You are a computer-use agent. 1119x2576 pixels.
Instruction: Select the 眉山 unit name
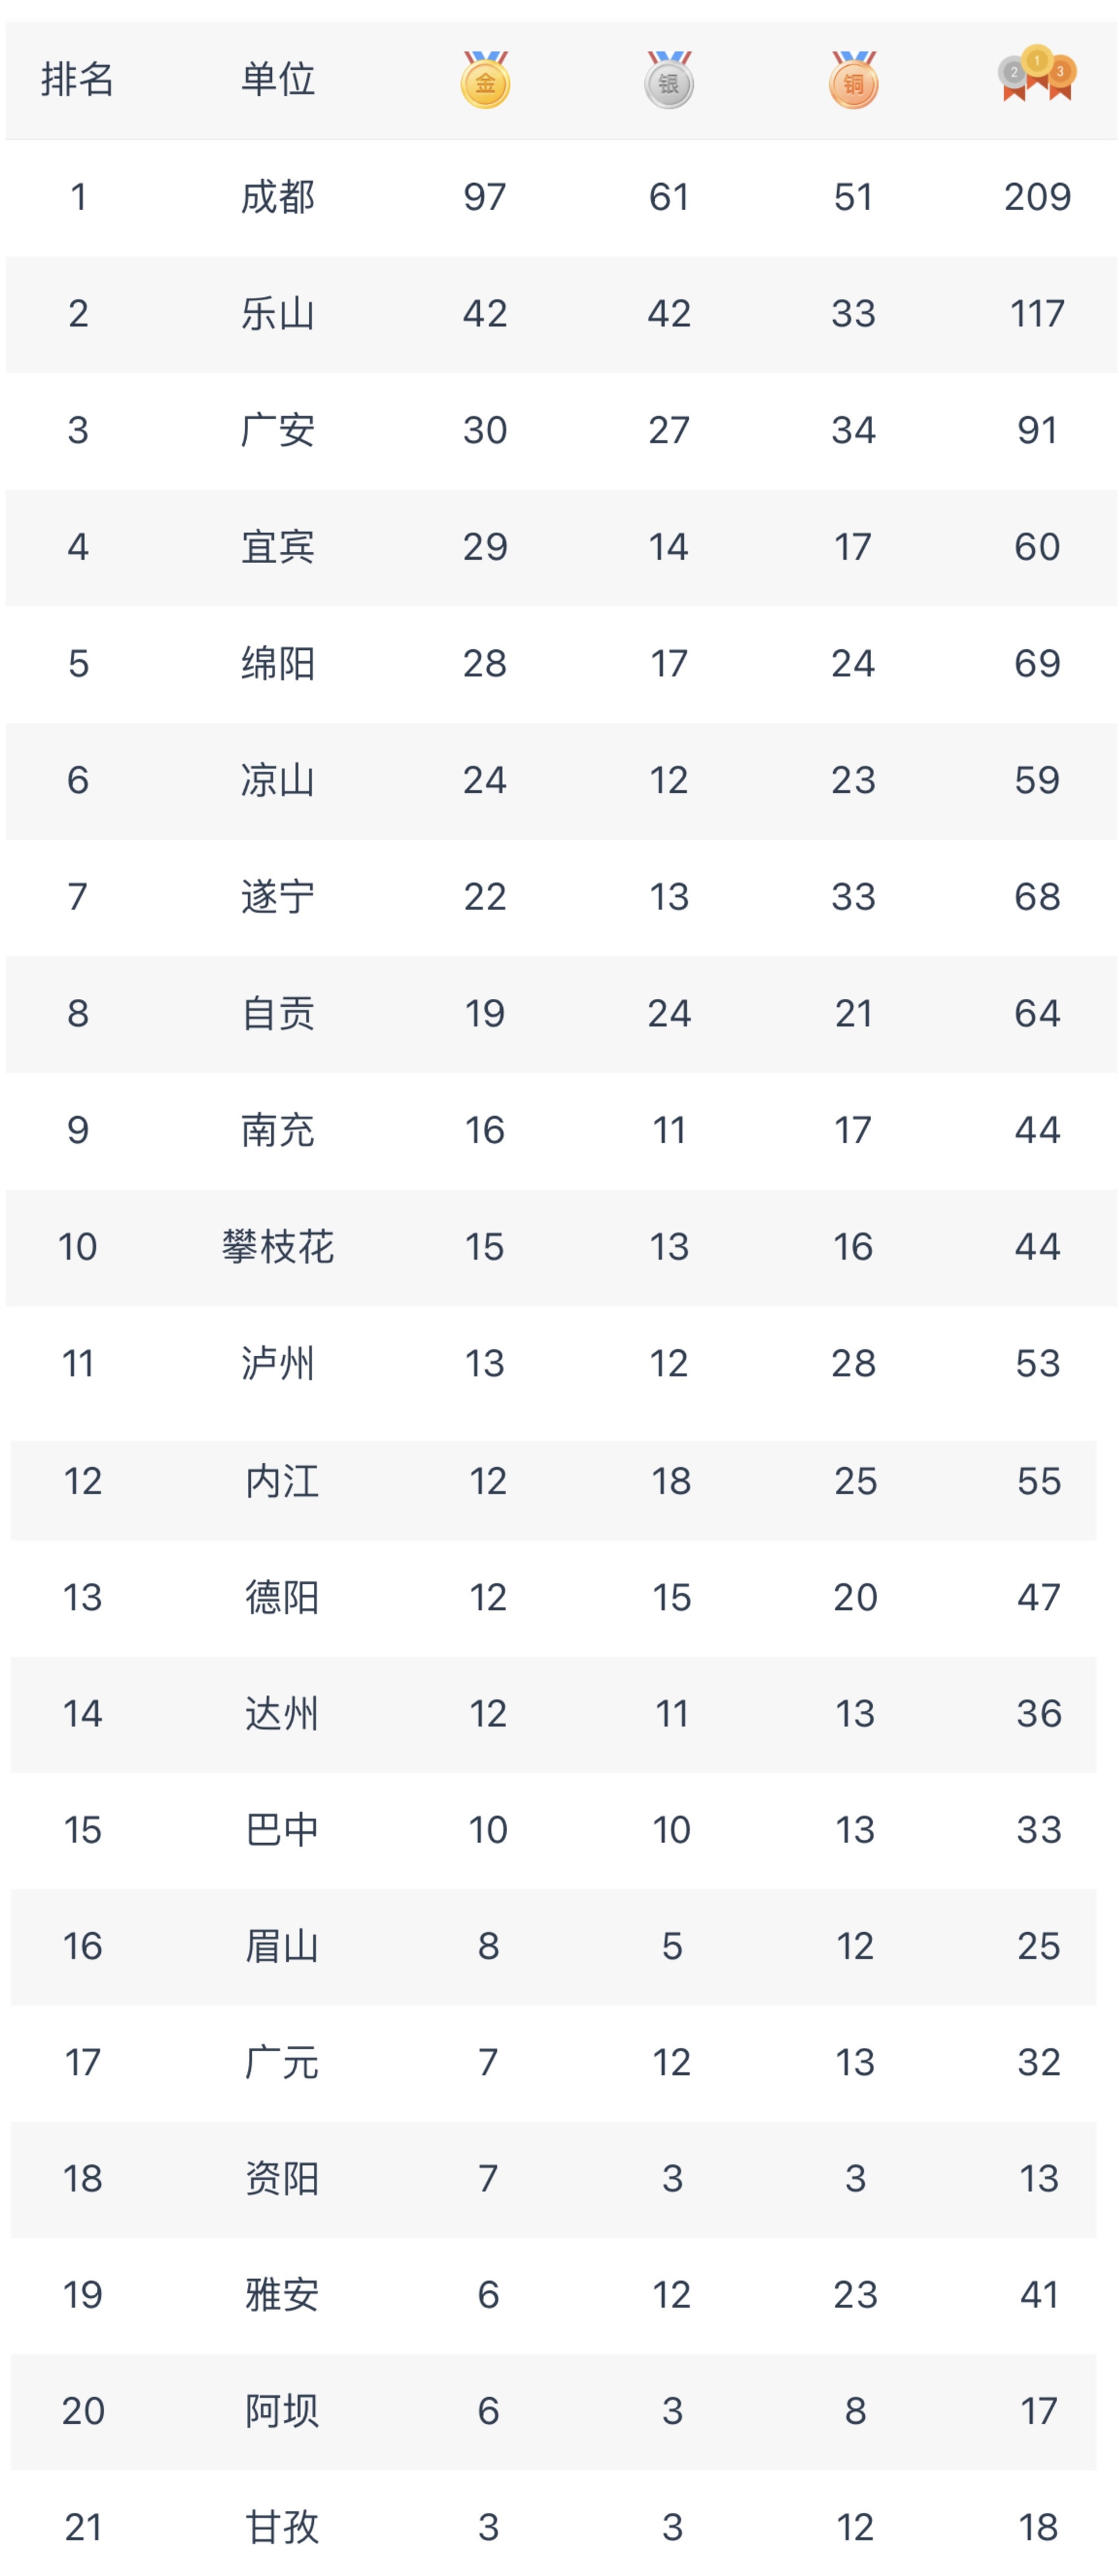(x=282, y=1946)
